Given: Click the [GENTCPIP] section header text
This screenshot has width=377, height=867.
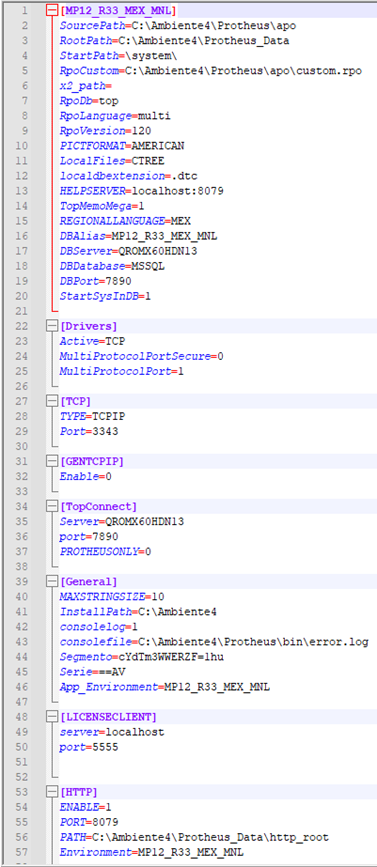Looking at the screenshot, I should pos(92,461).
